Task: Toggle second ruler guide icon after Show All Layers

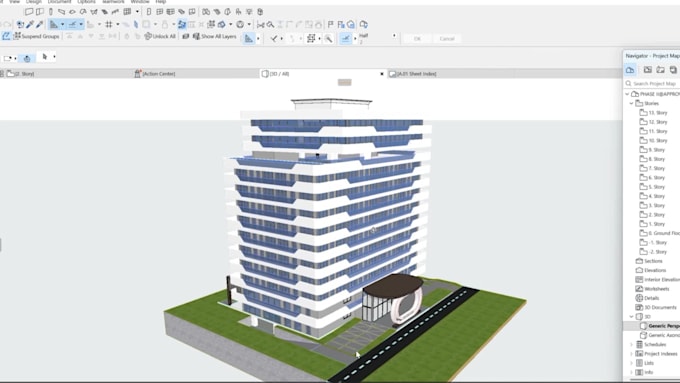Action: coord(249,39)
